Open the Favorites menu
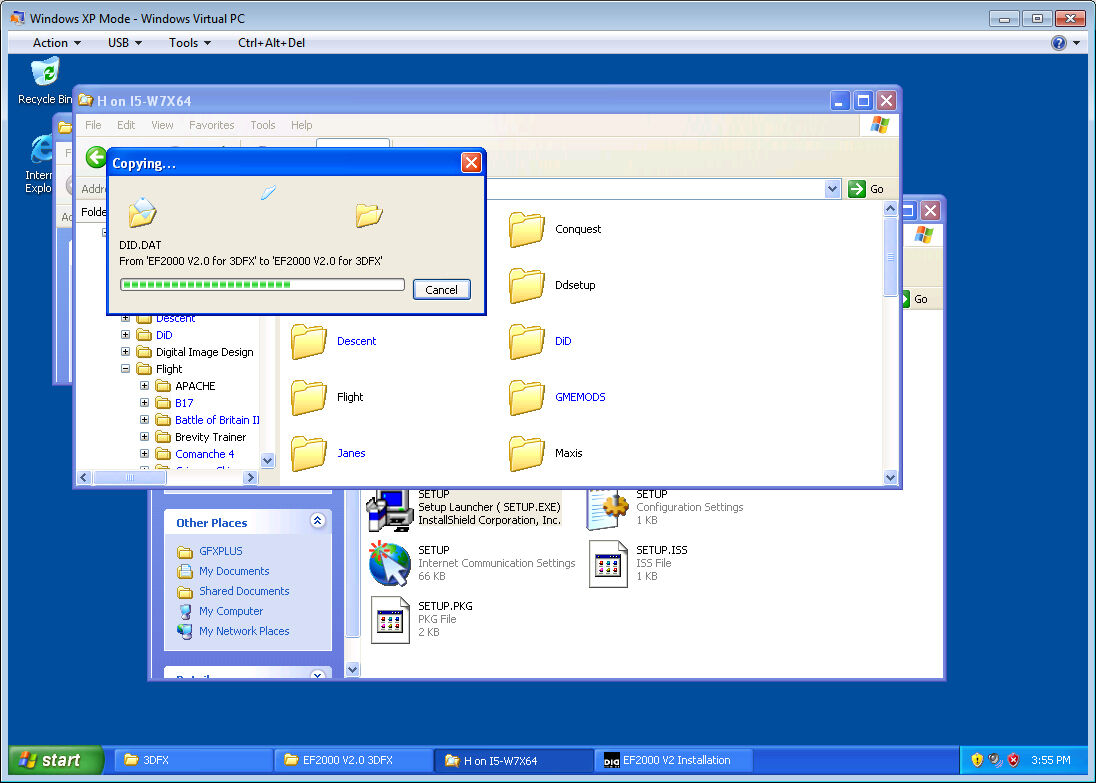 [x=211, y=125]
